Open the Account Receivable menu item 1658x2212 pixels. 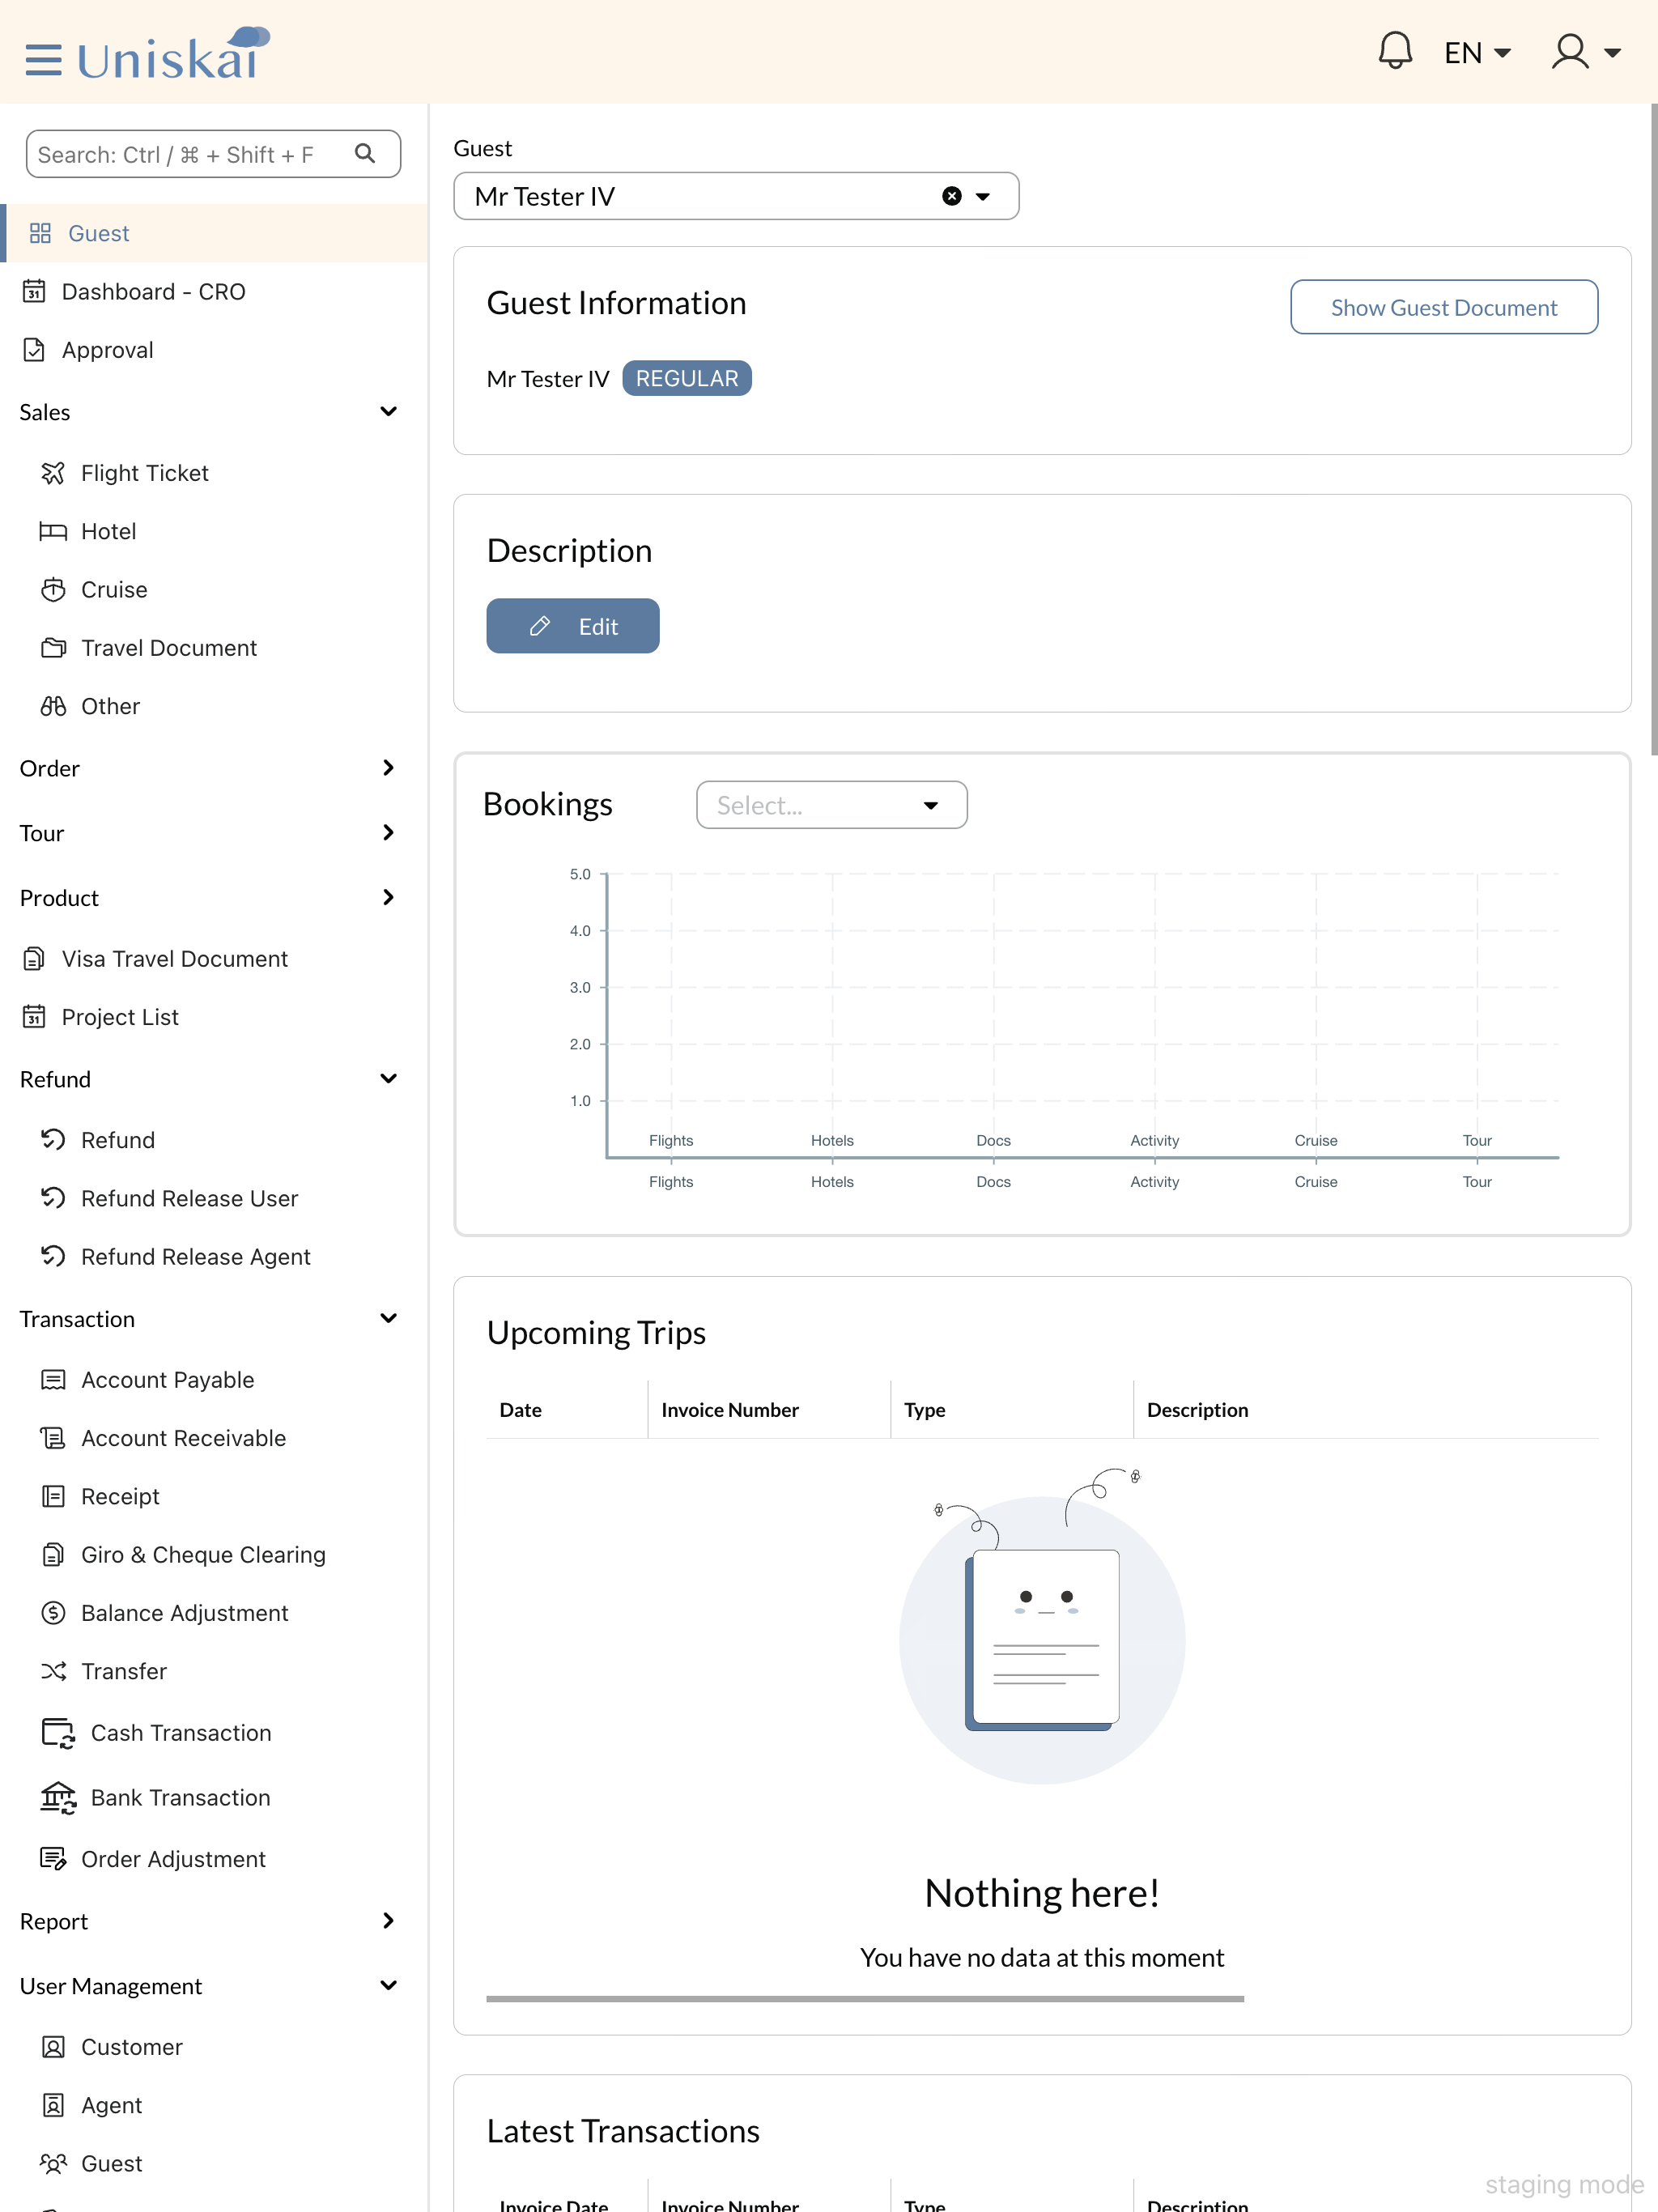[183, 1438]
